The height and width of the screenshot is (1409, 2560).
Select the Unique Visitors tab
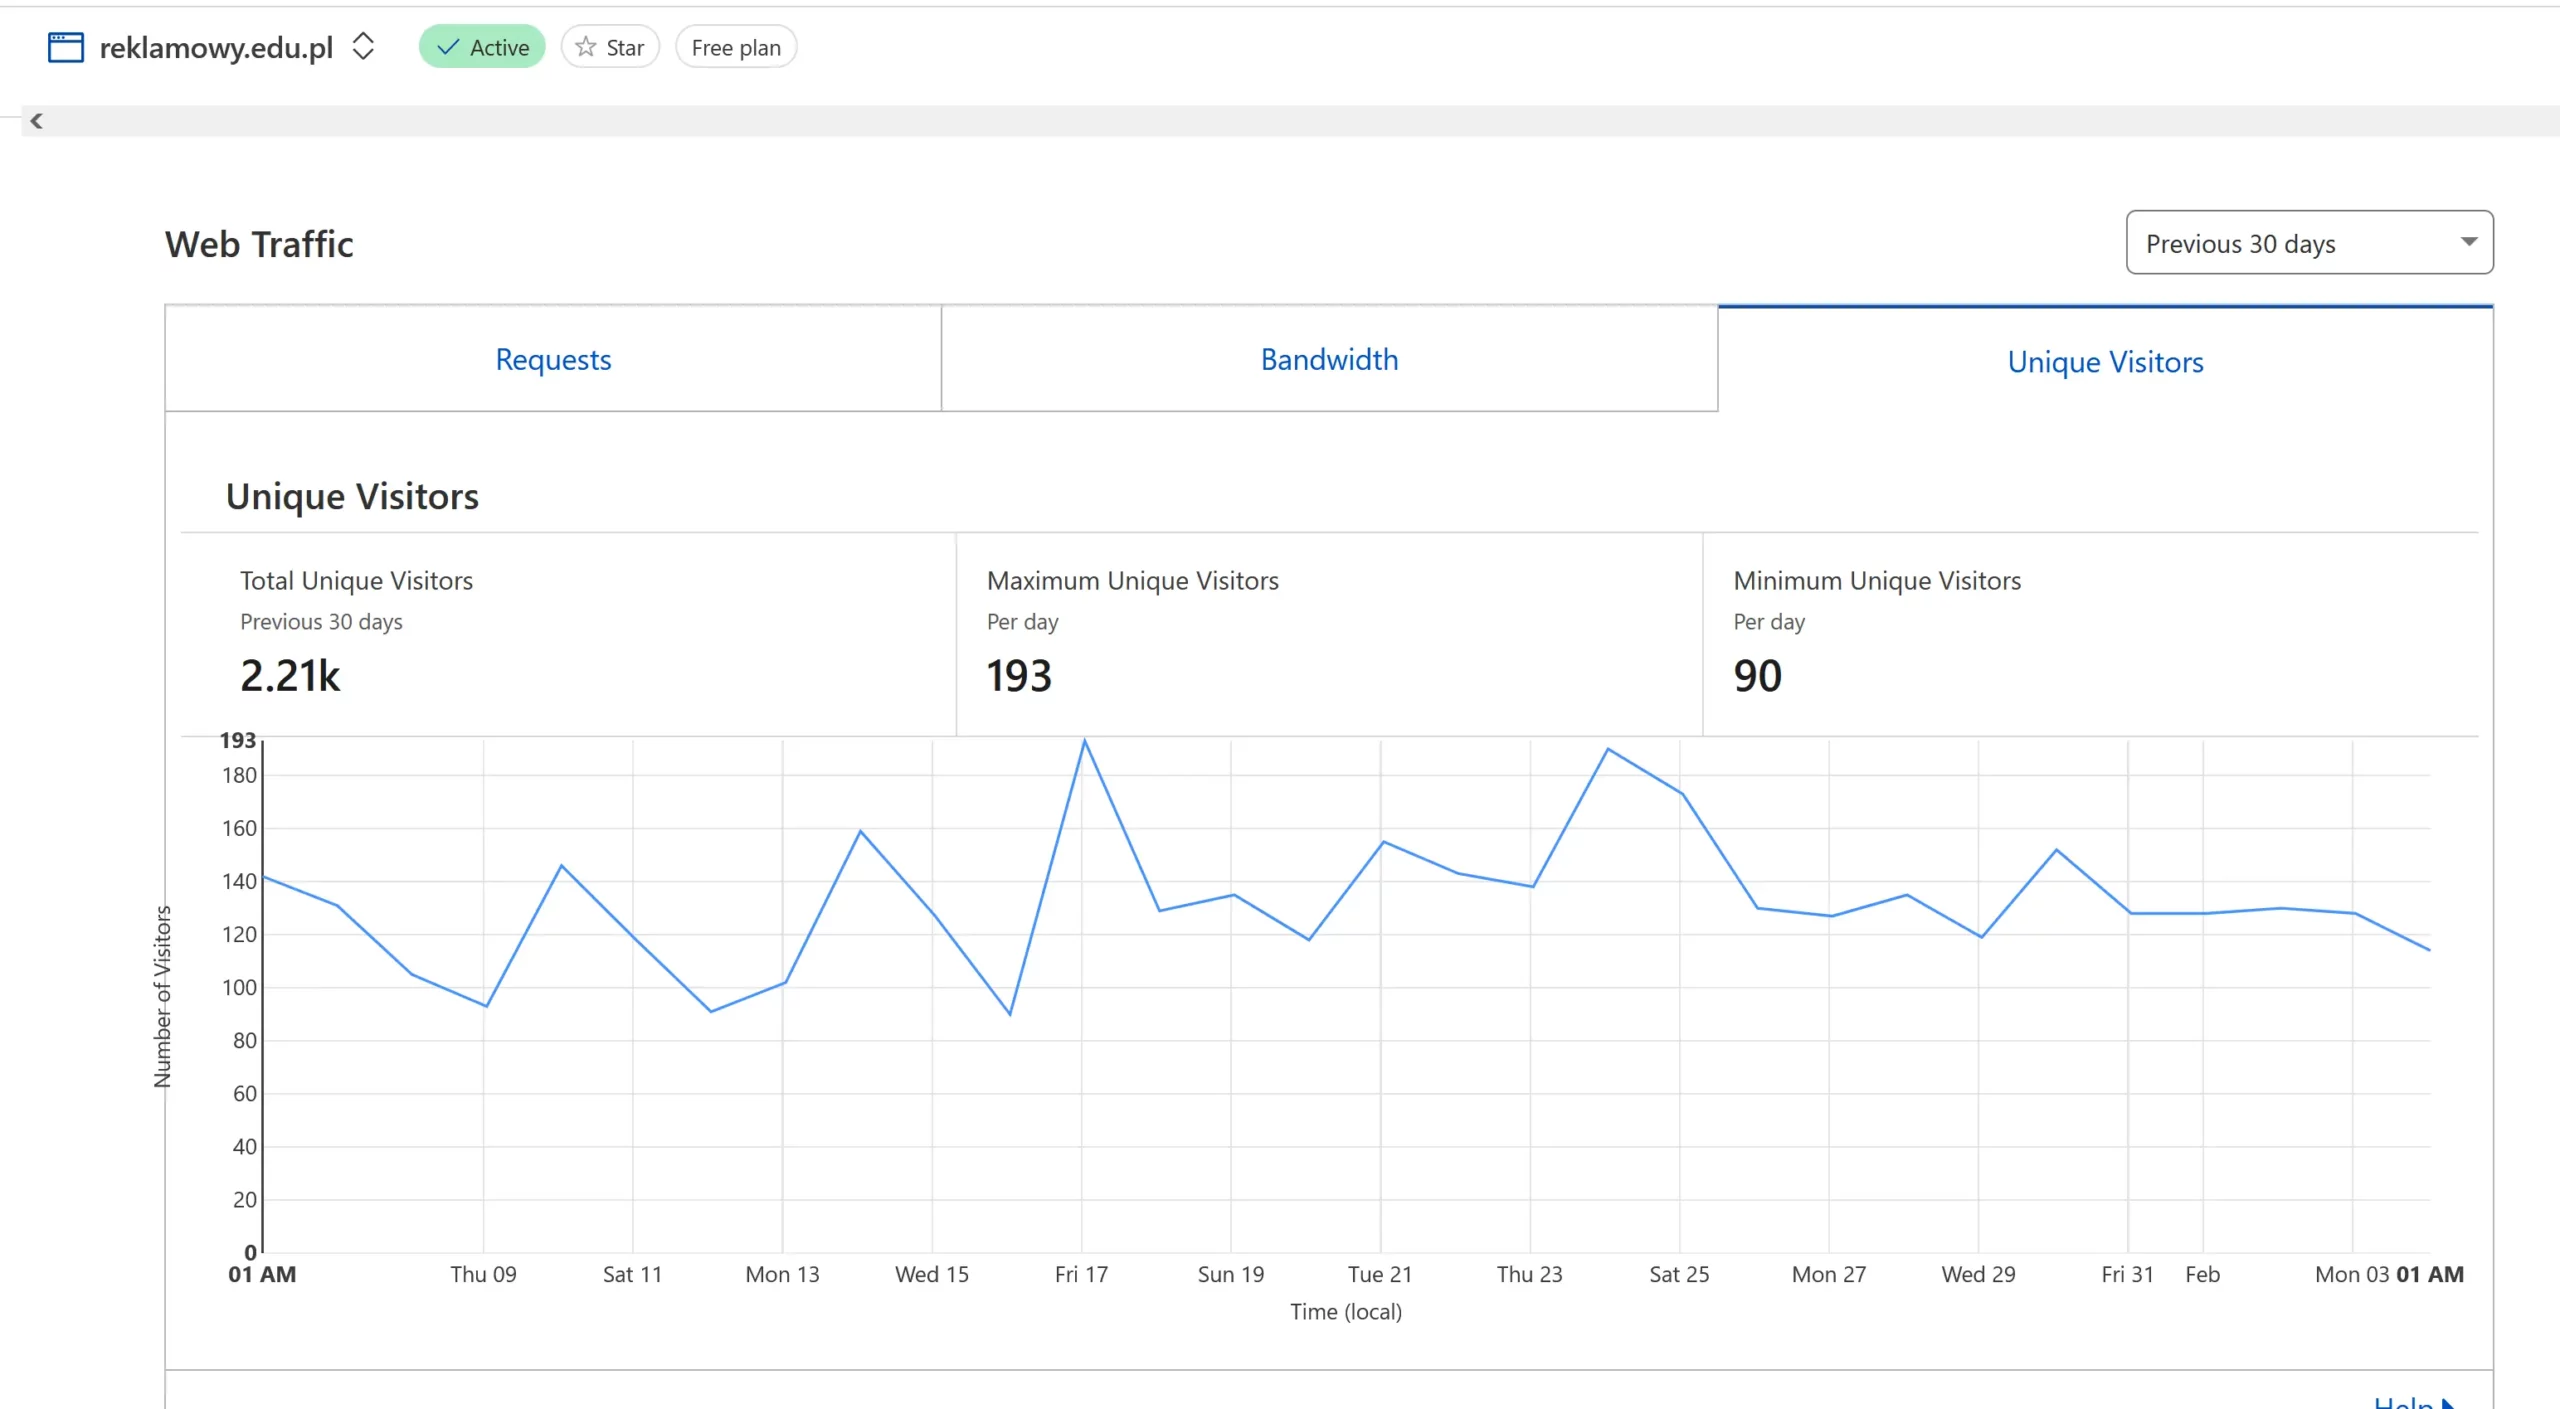tap(2105, 361)
